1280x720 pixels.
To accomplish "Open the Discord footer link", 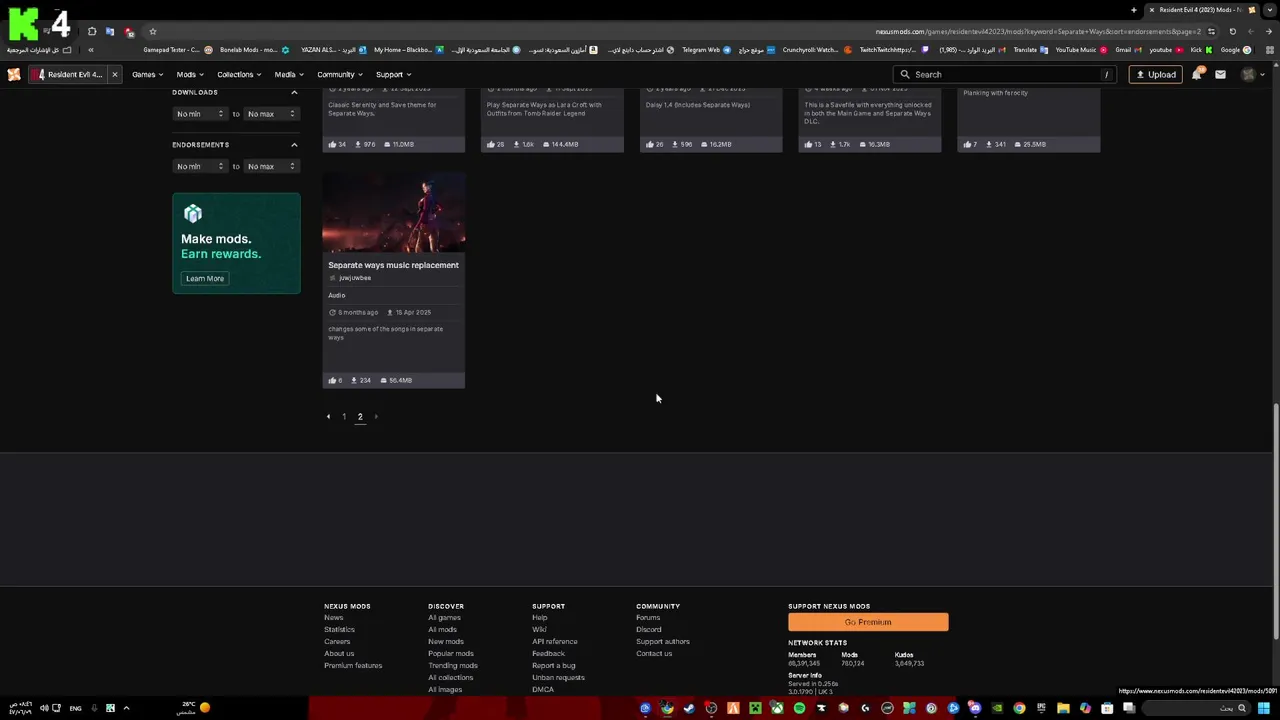I will pos(649,629).
